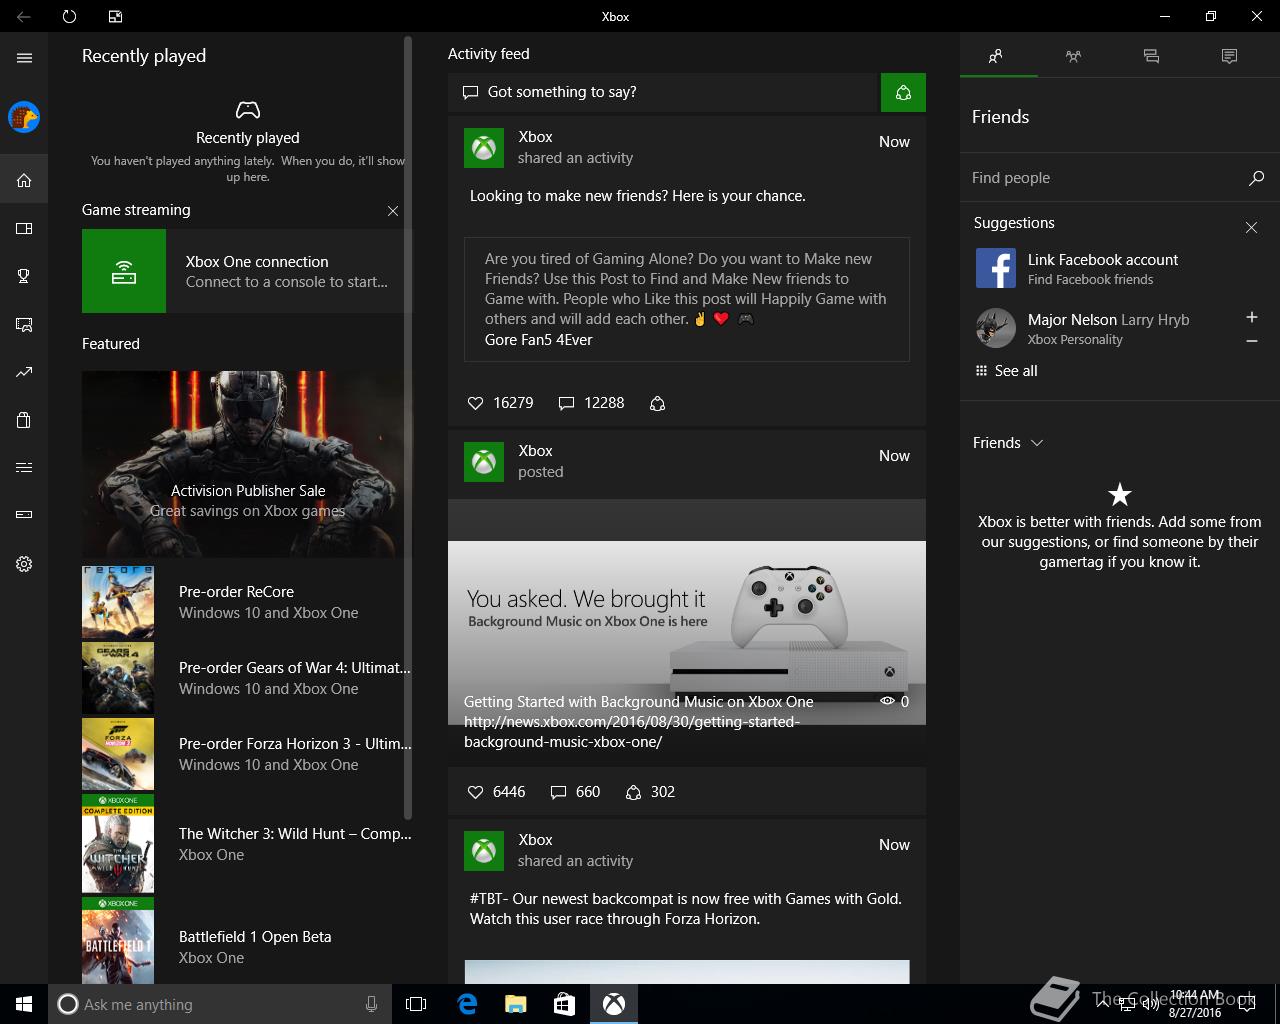
Task: Click Cortana 'Ask me anything' search box
Action: click(218, 1004)
